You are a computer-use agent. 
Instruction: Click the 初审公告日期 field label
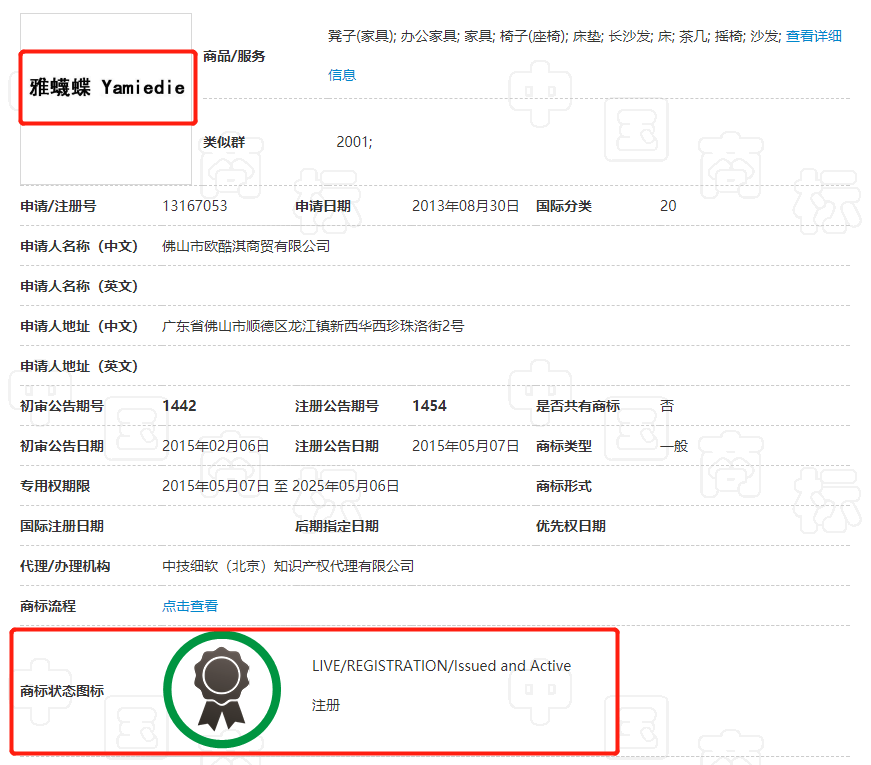coord(62,446)
